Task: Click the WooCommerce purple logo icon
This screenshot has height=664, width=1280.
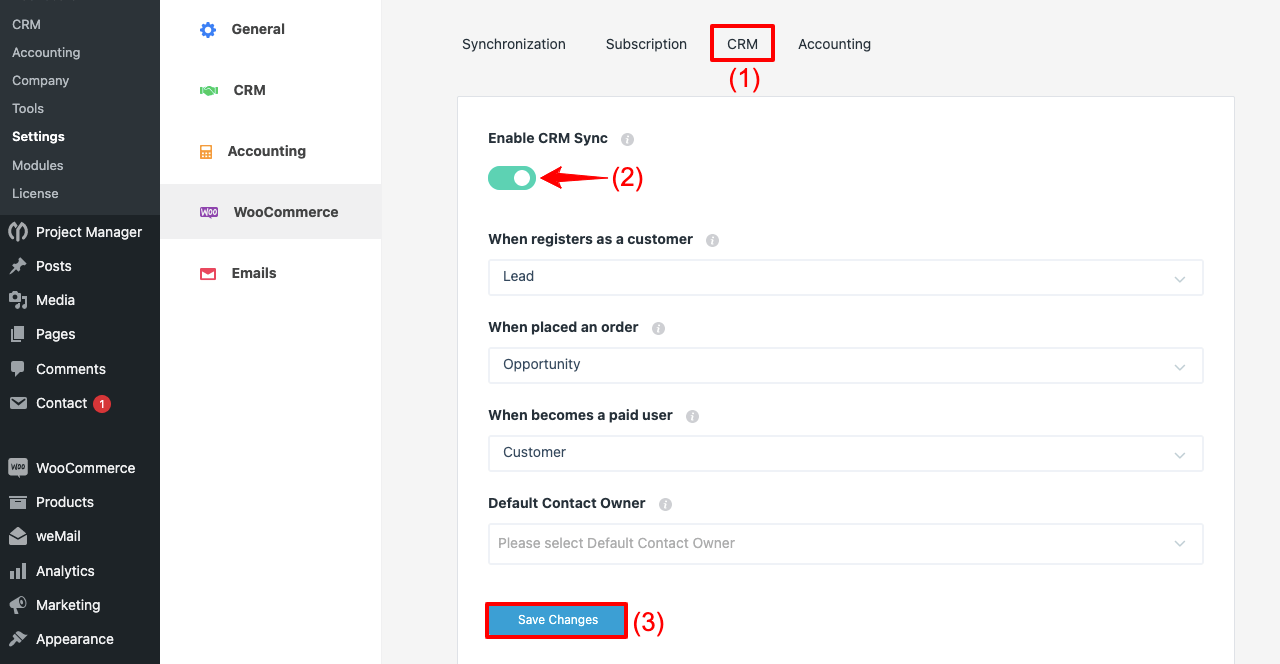Action: click(209, 212)
